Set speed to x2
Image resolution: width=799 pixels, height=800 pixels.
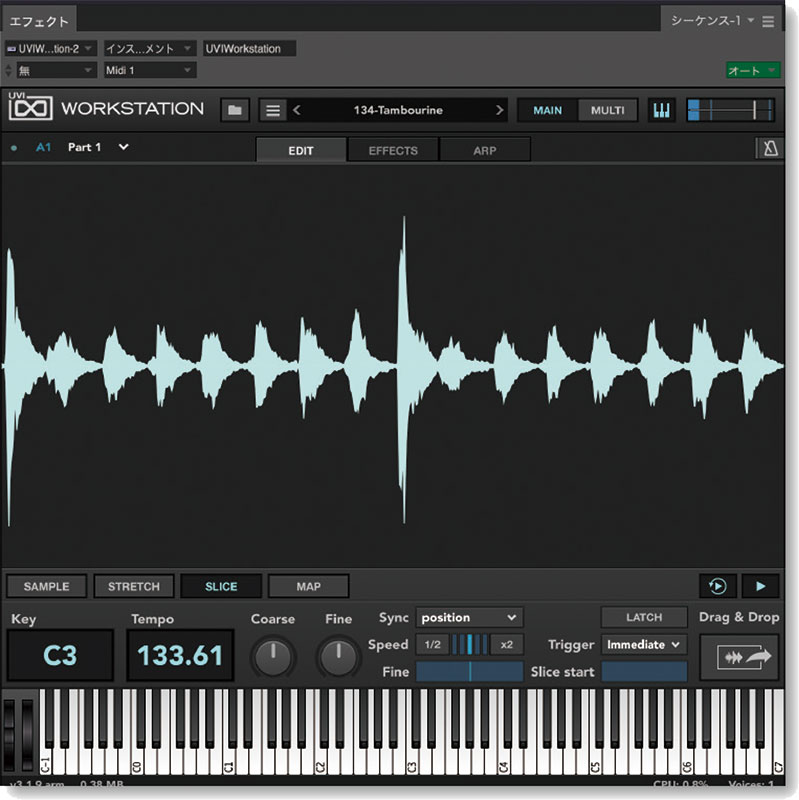(507, 645)
